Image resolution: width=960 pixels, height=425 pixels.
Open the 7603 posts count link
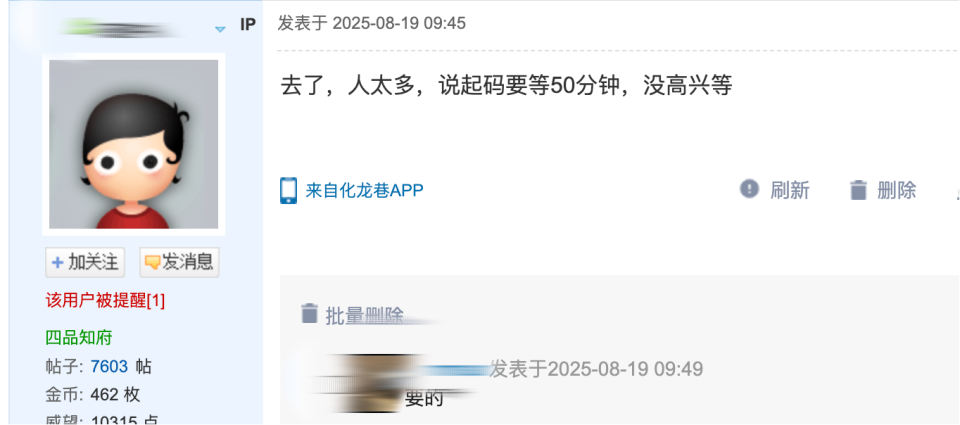pyautogui.click(x=109, y=367)
